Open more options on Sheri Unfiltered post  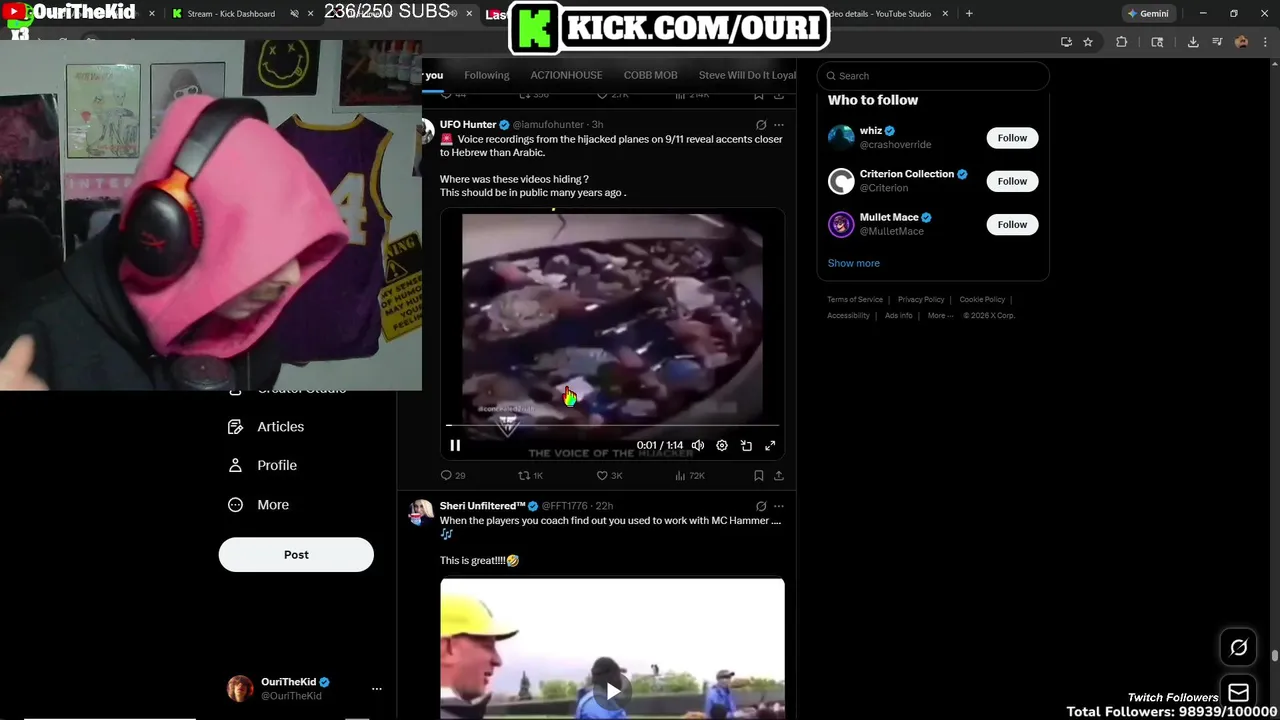779,506
